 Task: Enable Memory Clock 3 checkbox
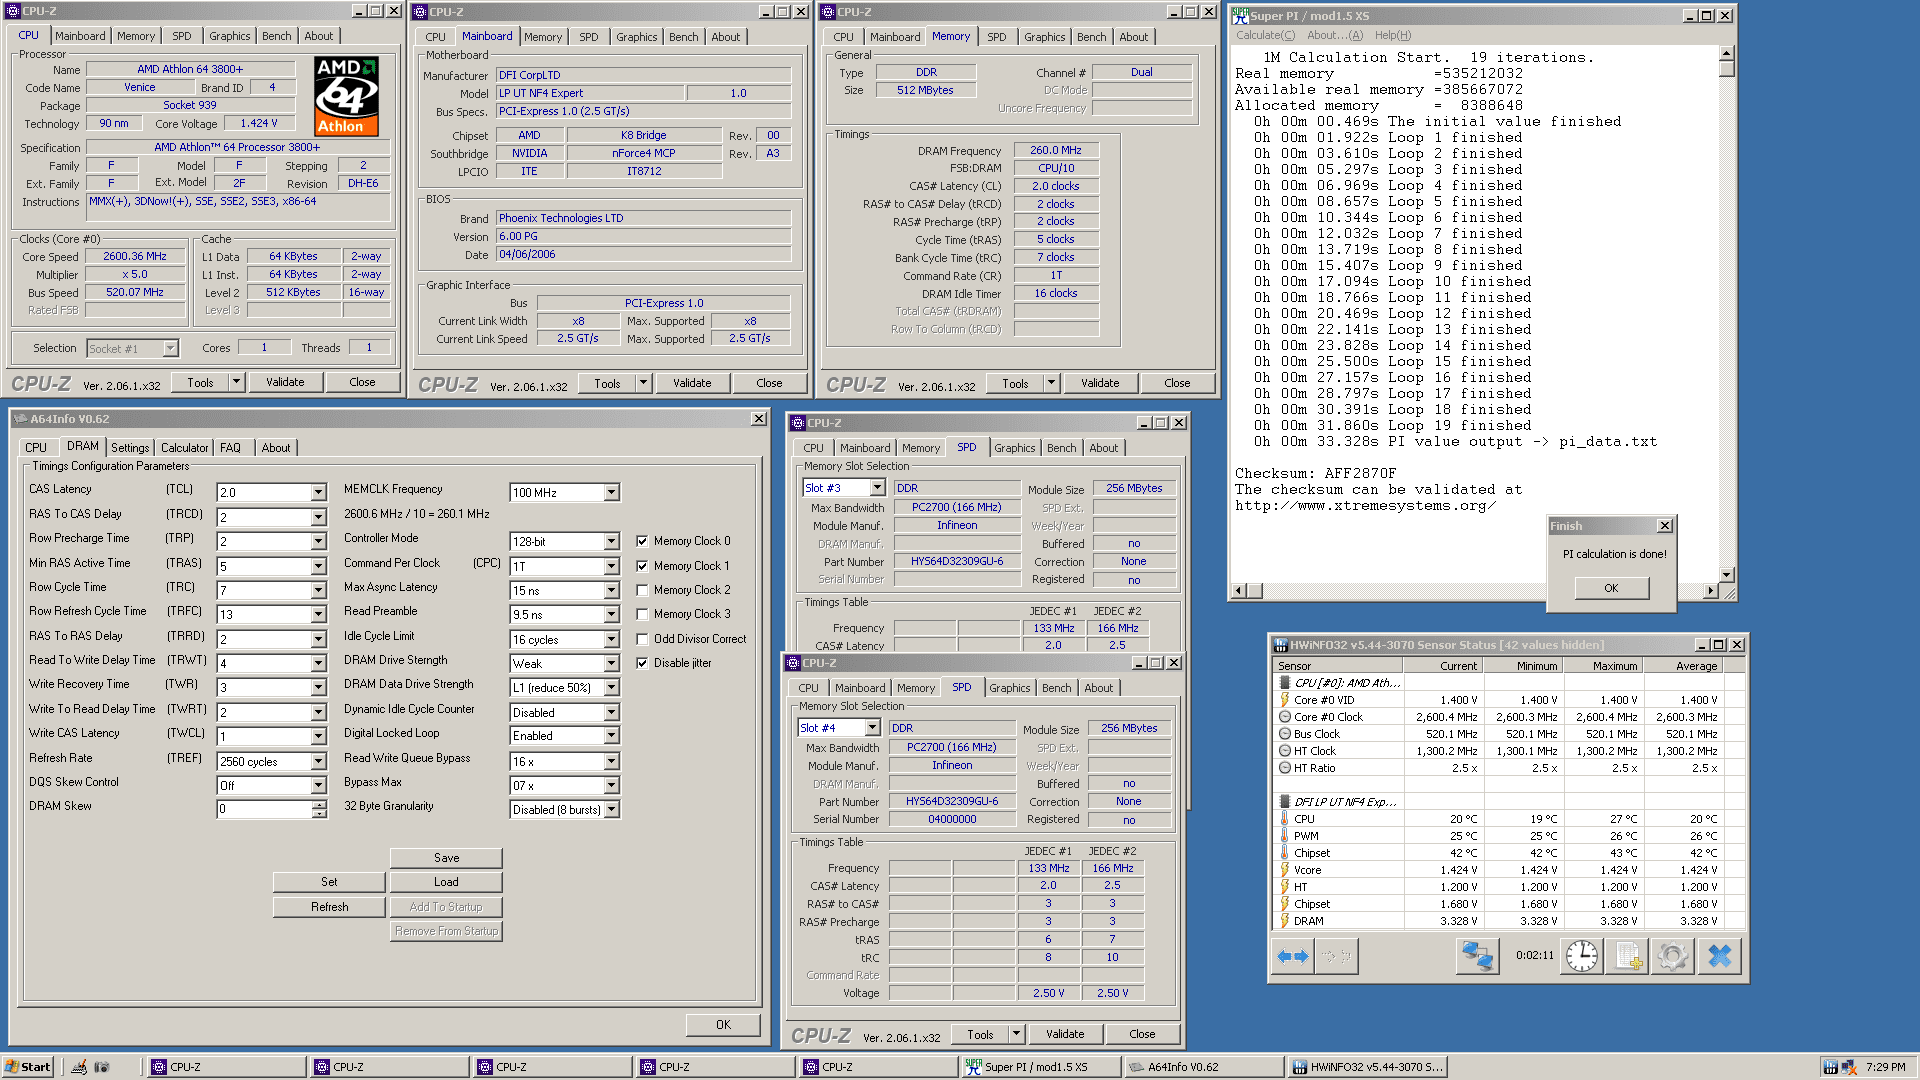point(642,614)
